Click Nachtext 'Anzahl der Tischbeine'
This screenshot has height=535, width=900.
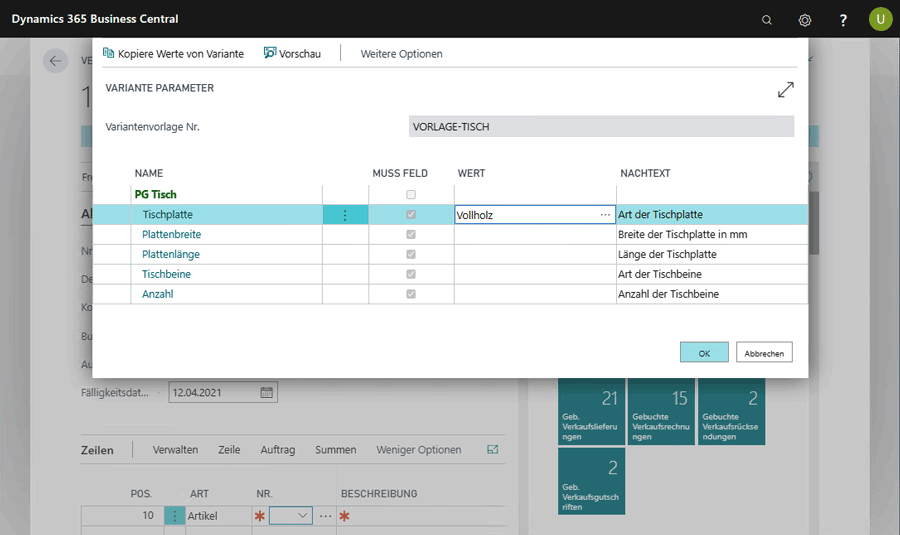668,294
